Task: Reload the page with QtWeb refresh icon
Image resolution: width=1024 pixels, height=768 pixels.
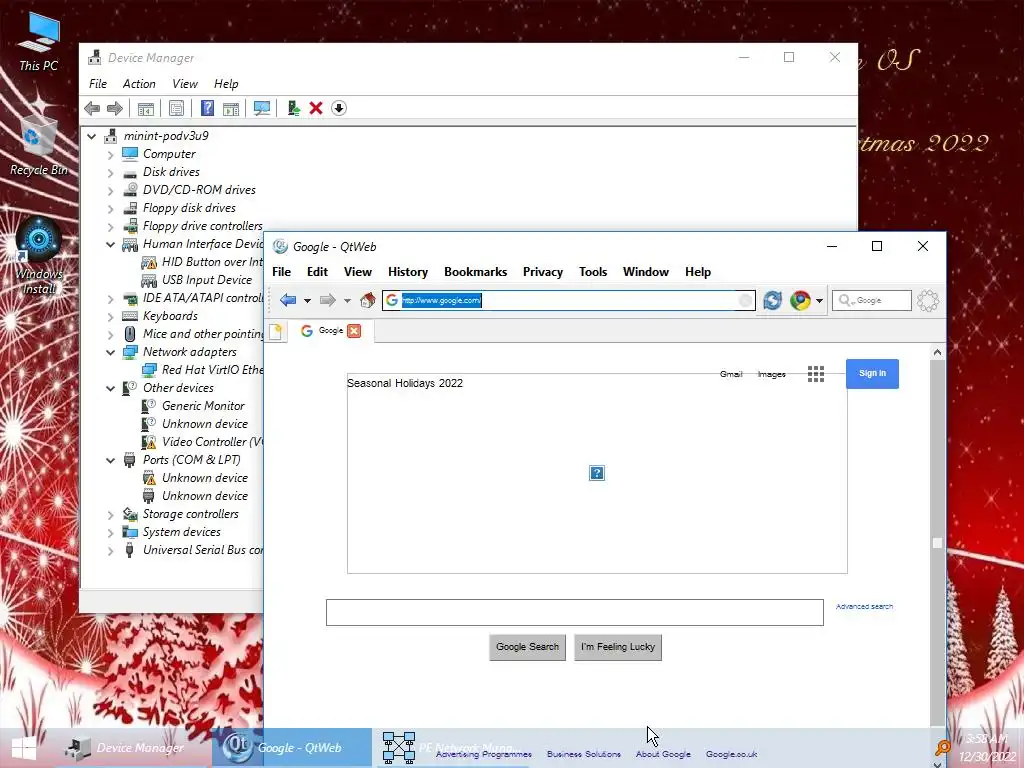Action: [x=773, y=300]
